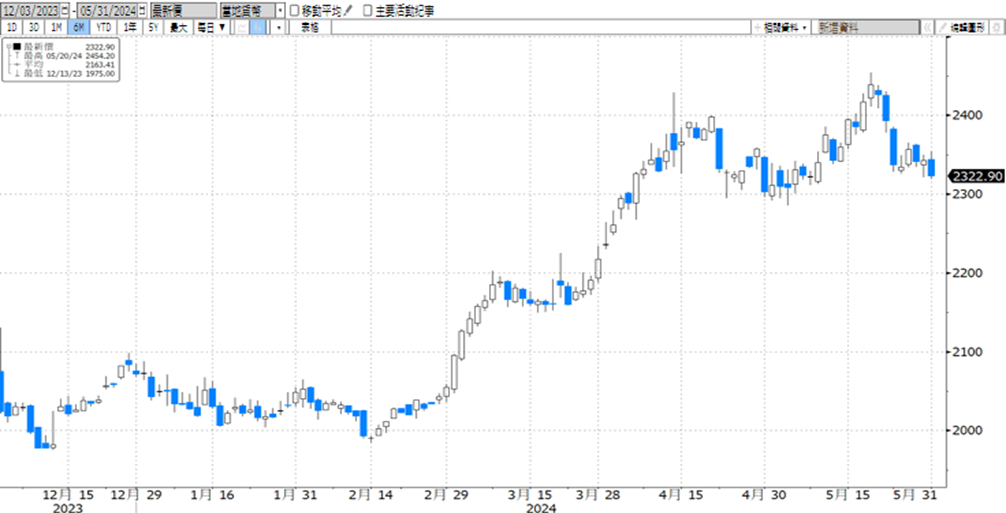Click the 2200 y-axis label
The image size is (1006, 513).
pos(966,273)
